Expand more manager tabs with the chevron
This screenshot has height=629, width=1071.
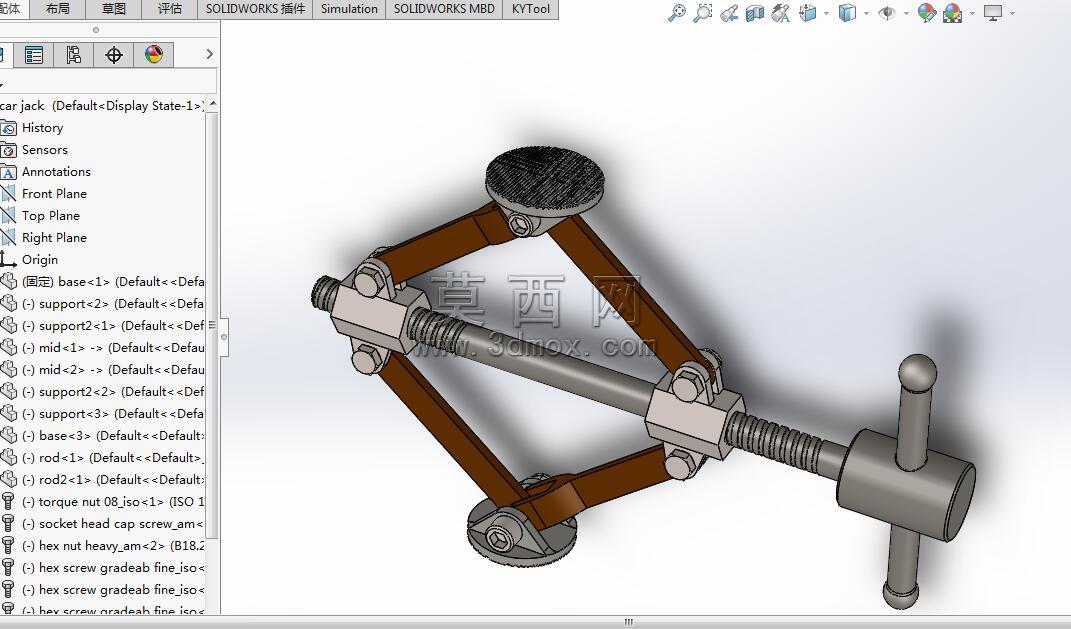coord(210,54)
